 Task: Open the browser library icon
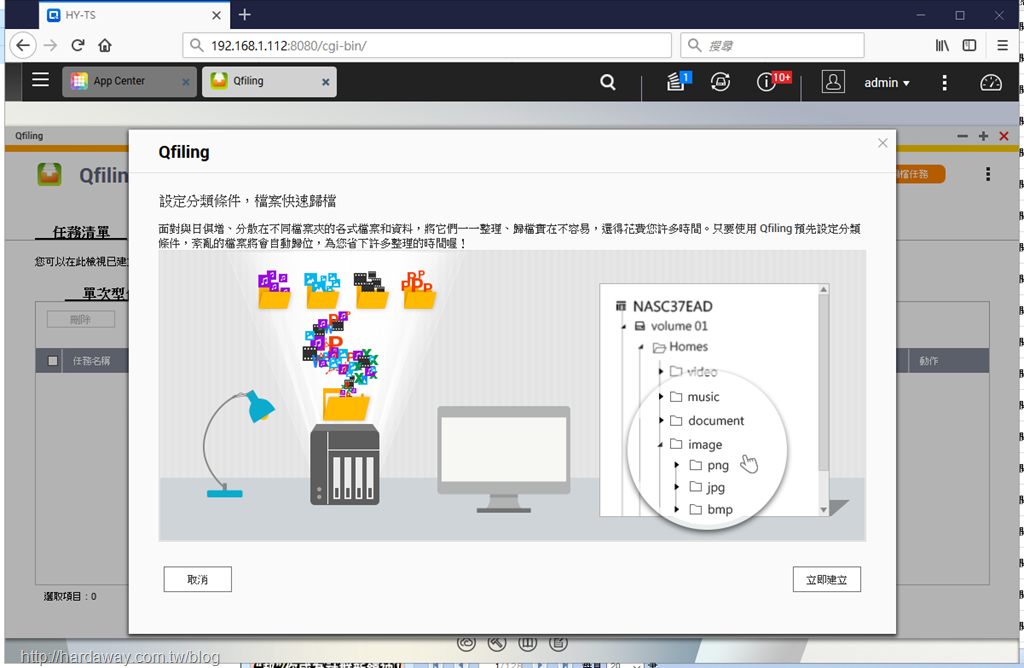942,45
